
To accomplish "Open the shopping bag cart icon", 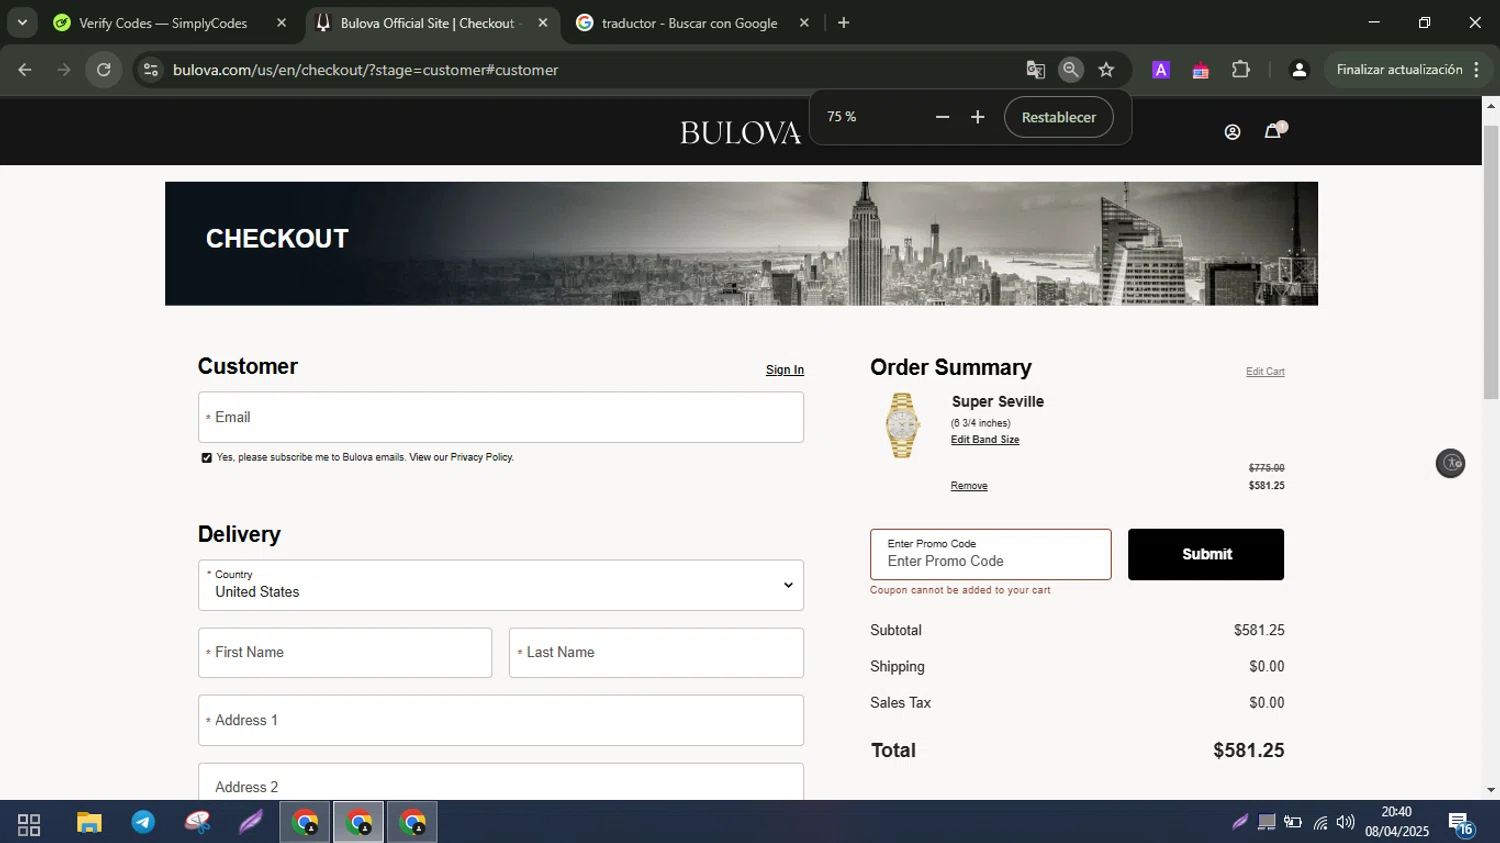I will [1274, 131].
